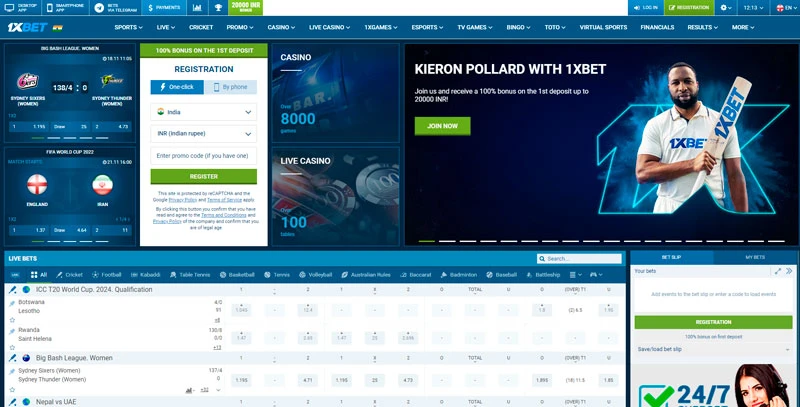
Task: Expand the Casino menu
Action: pyautogui.click(x=281, y=28)
